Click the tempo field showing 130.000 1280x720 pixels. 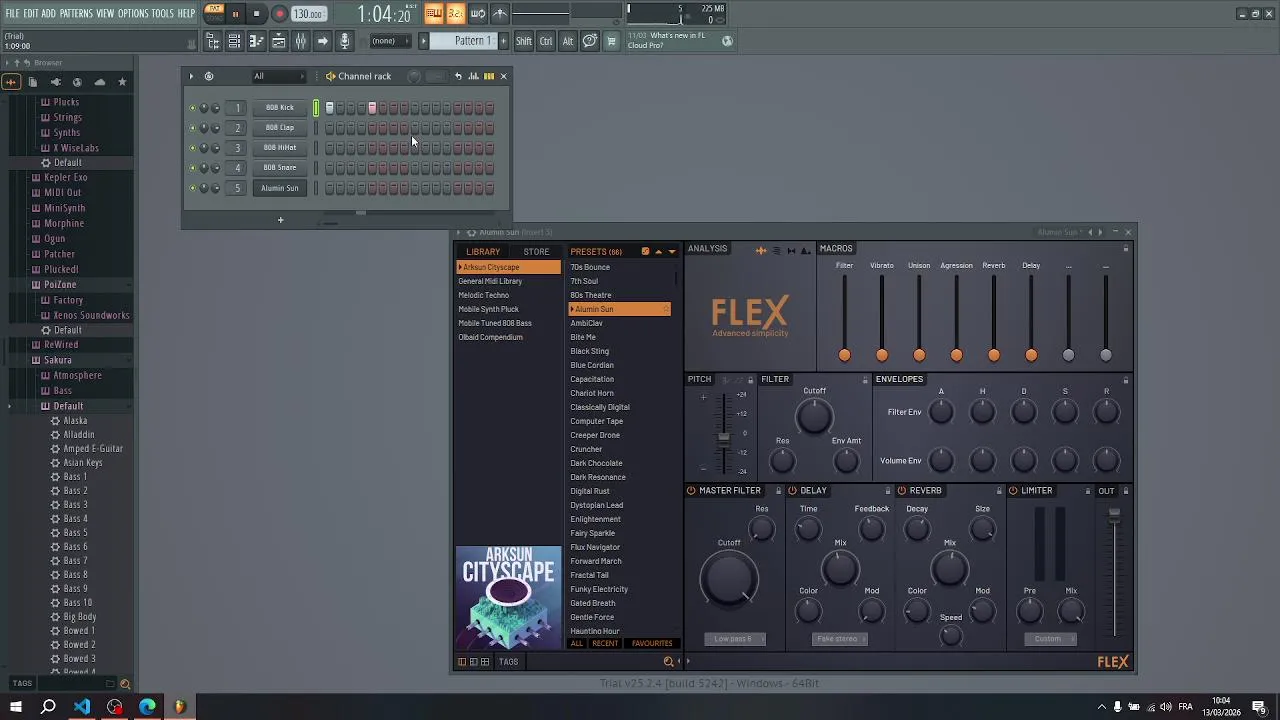pos(308,14)
